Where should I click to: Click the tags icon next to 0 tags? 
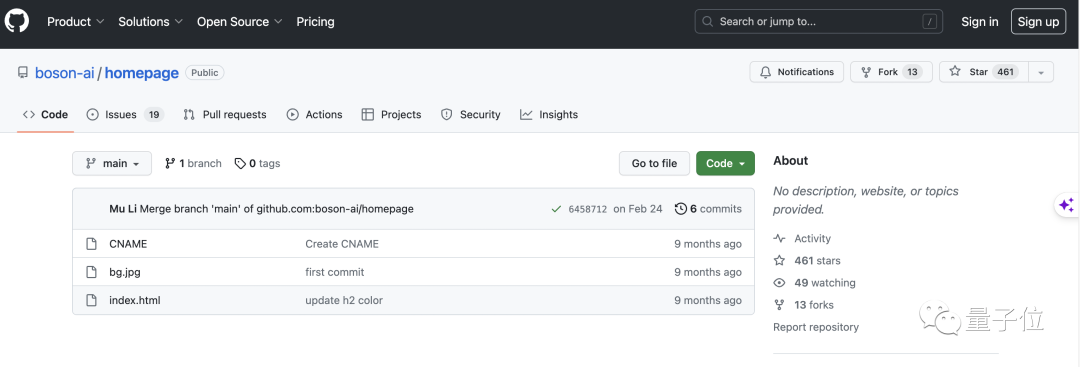[x=240, y=164]
